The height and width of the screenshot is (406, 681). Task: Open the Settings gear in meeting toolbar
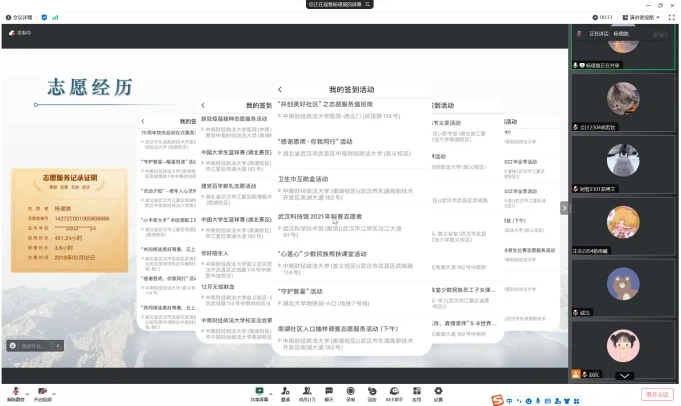tap(438, 390)
